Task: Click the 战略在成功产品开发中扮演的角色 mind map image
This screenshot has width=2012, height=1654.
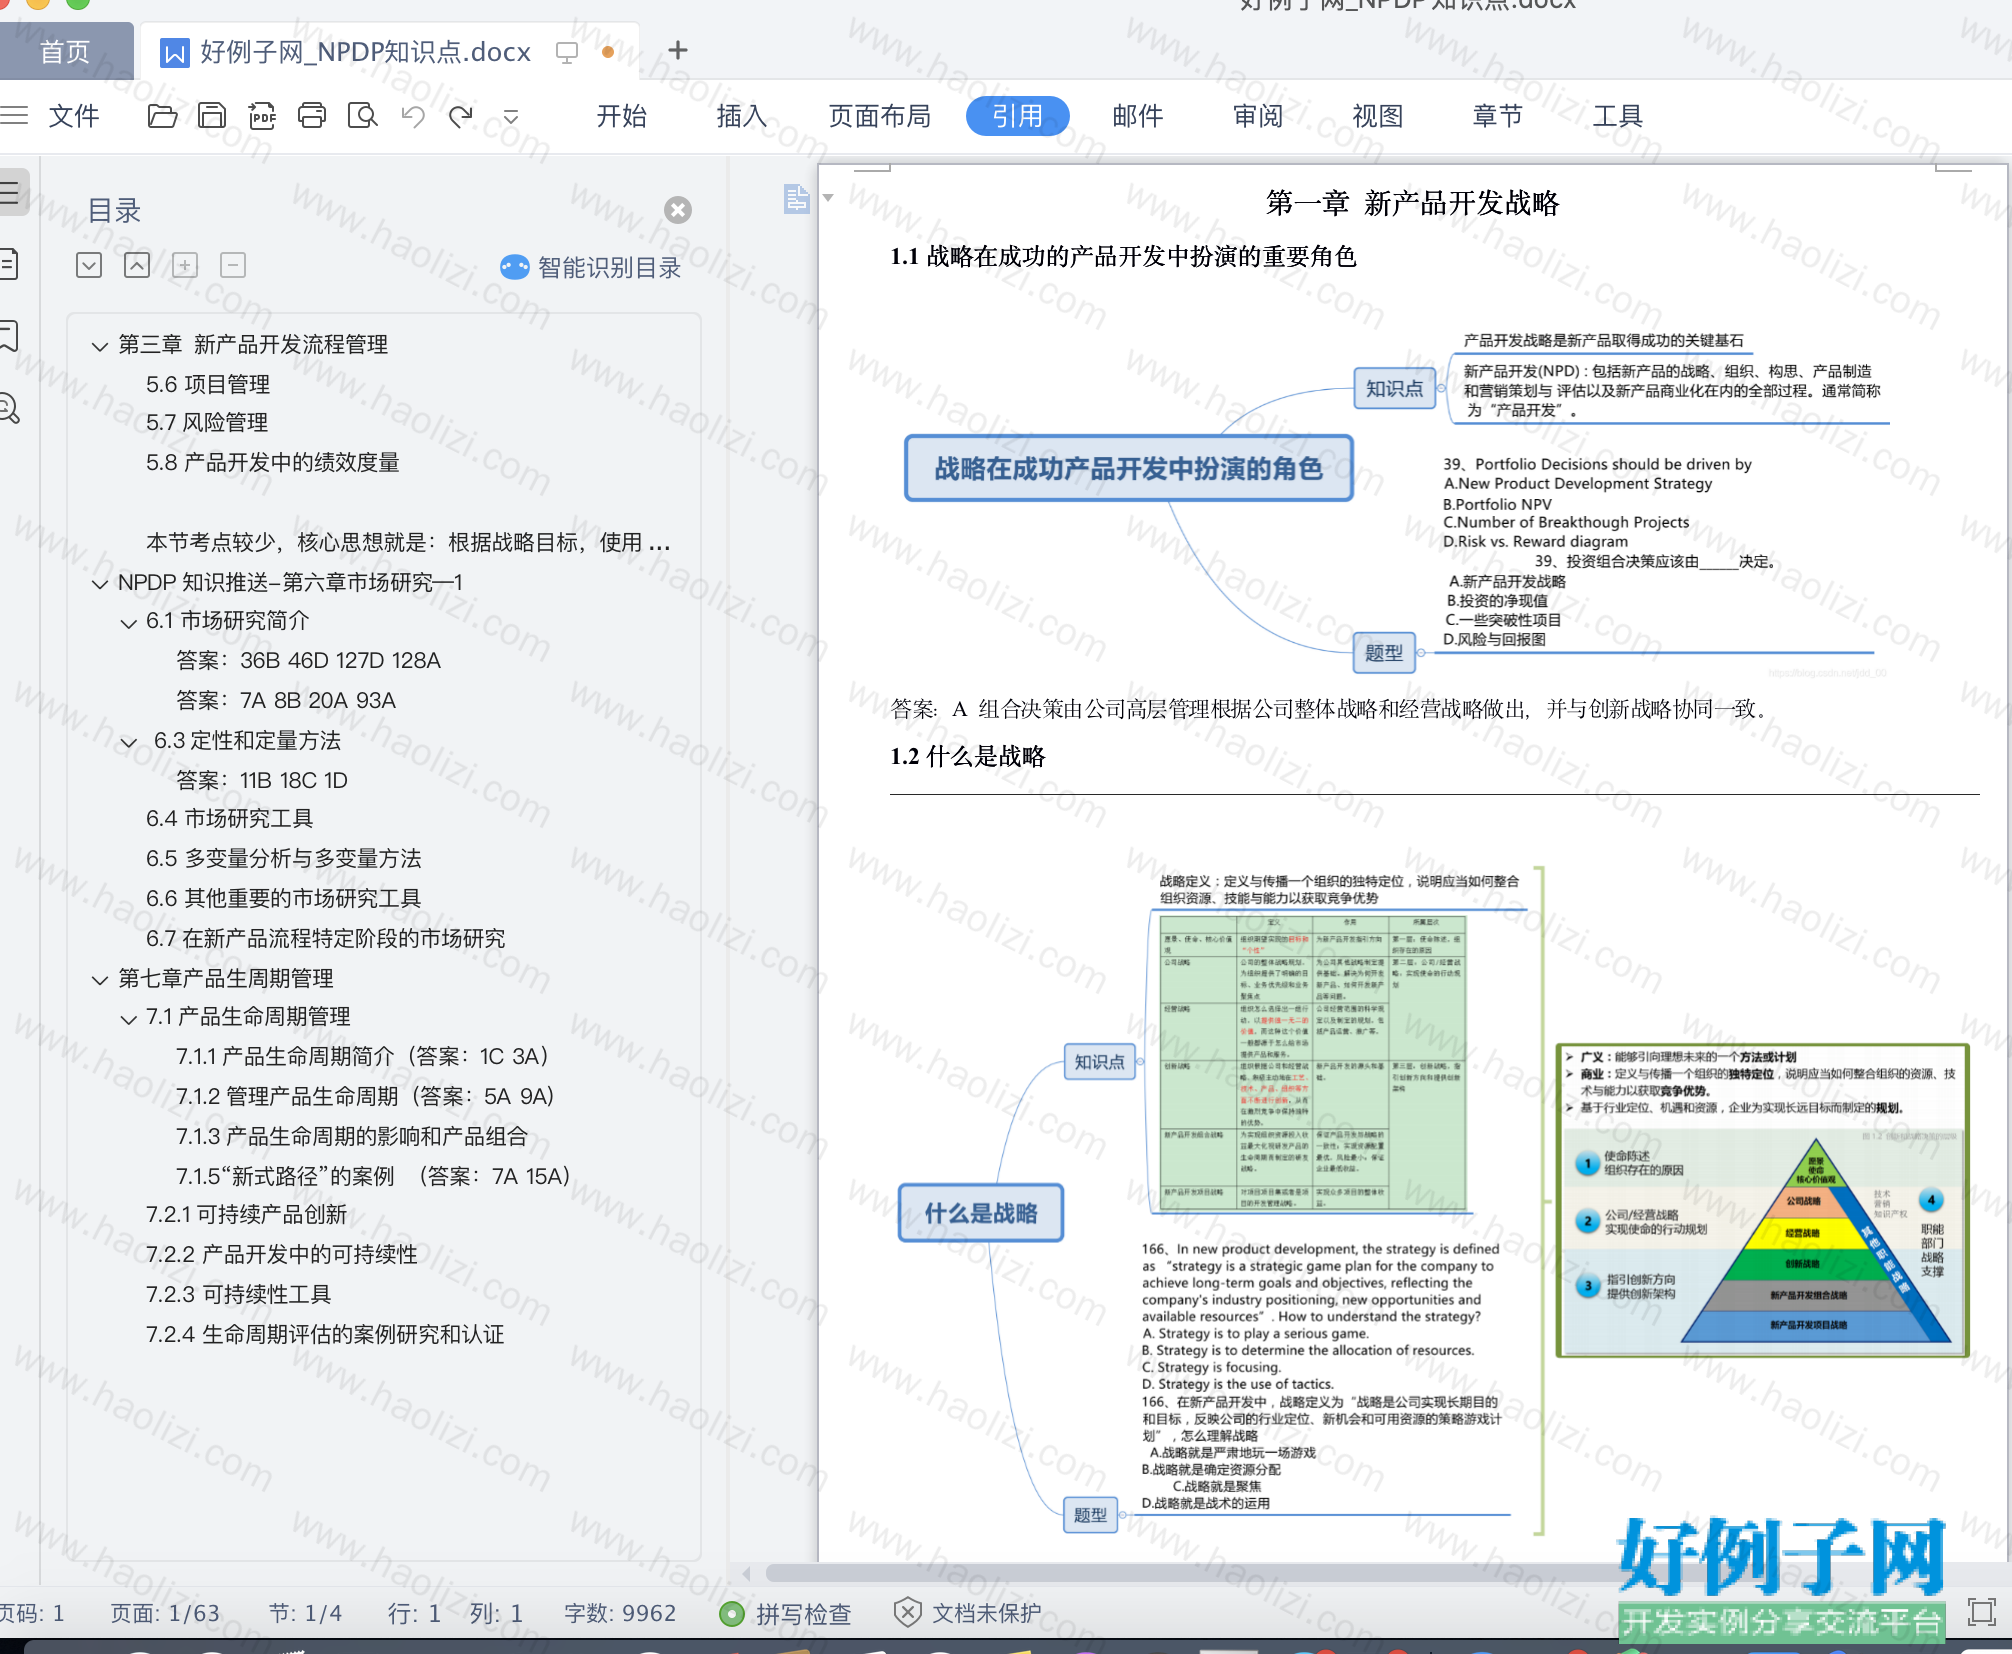Action: (1395, 500)
